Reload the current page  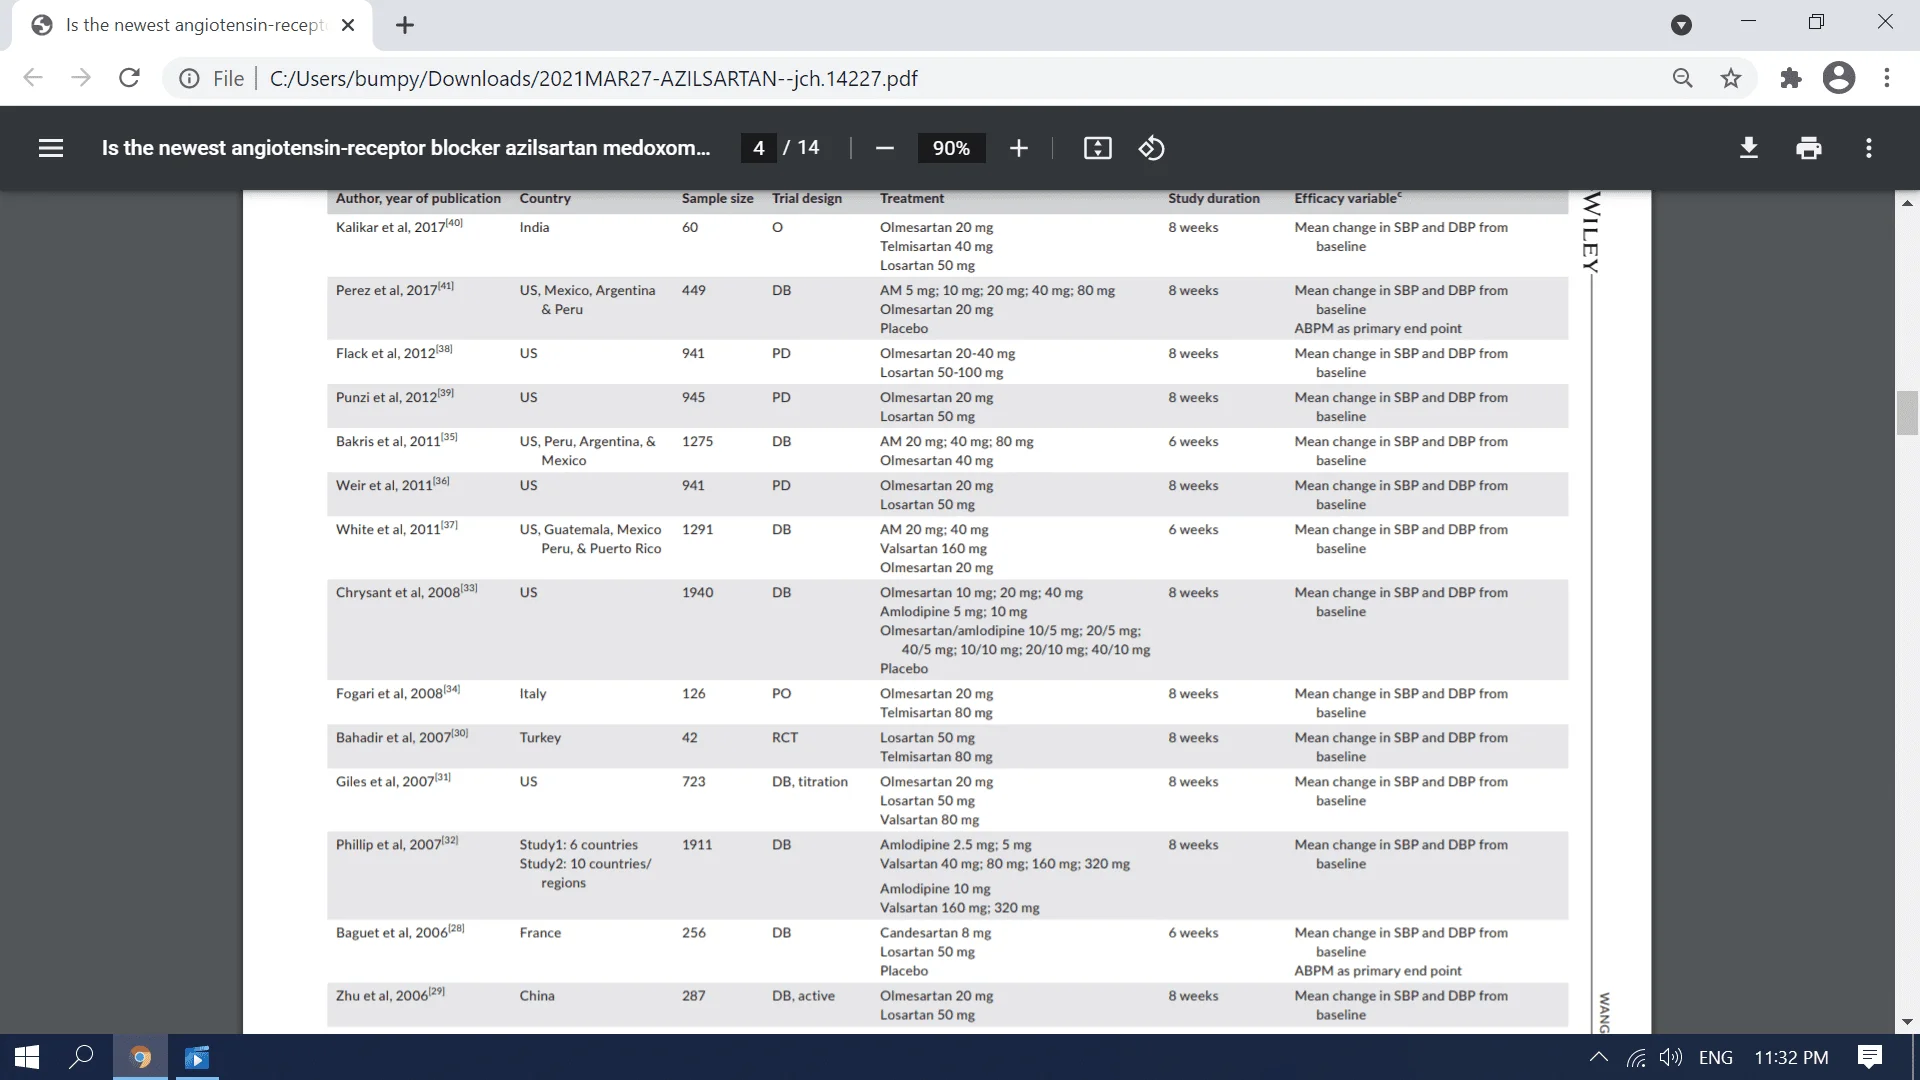(129, 78)
